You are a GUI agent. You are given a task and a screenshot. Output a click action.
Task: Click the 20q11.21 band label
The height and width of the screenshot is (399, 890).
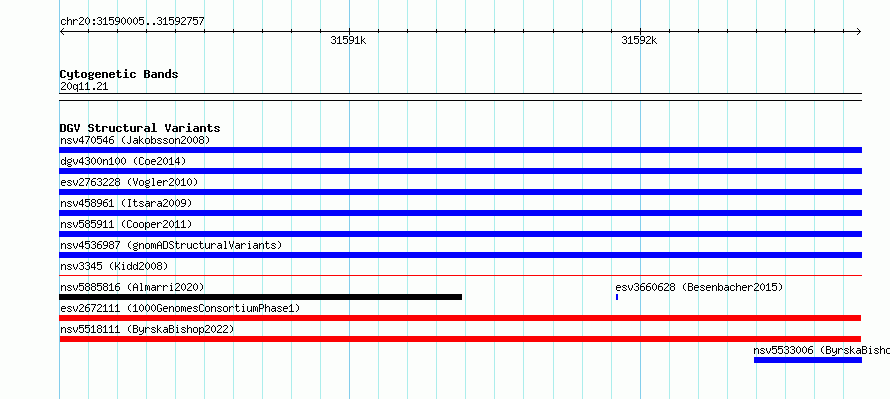84,87
